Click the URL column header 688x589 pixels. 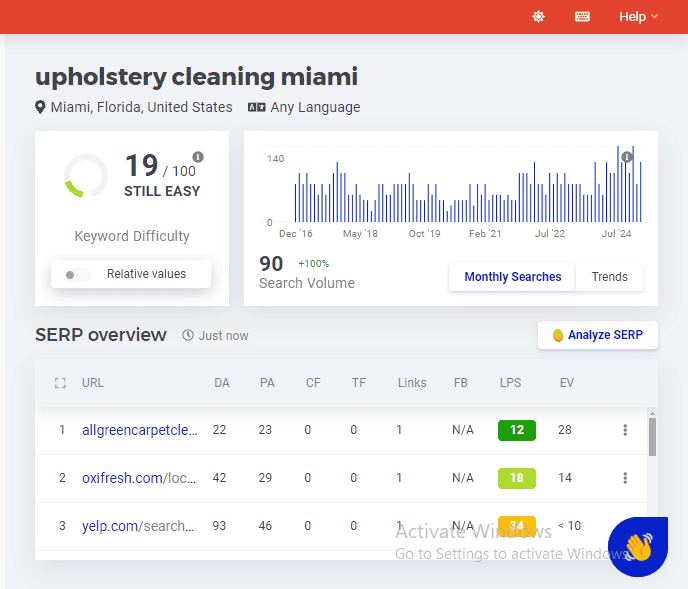point(93,383)
